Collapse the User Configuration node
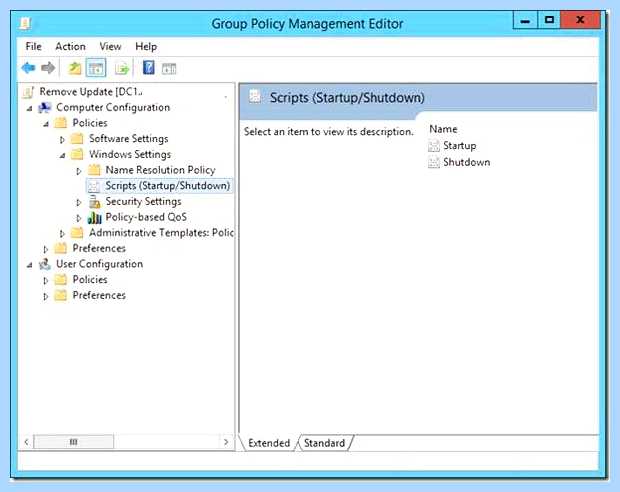This screenshot has width=620, height=492. coord(29,265)
